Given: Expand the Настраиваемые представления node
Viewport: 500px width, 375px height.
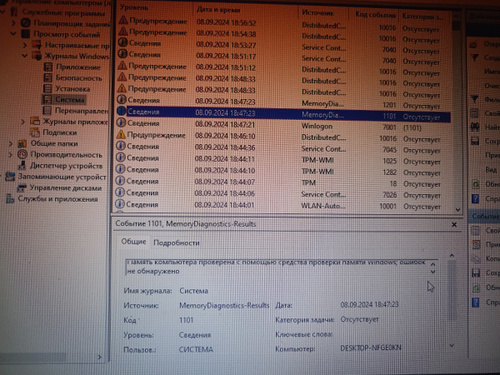Looking at the screenshot, I should pos(25,45).
